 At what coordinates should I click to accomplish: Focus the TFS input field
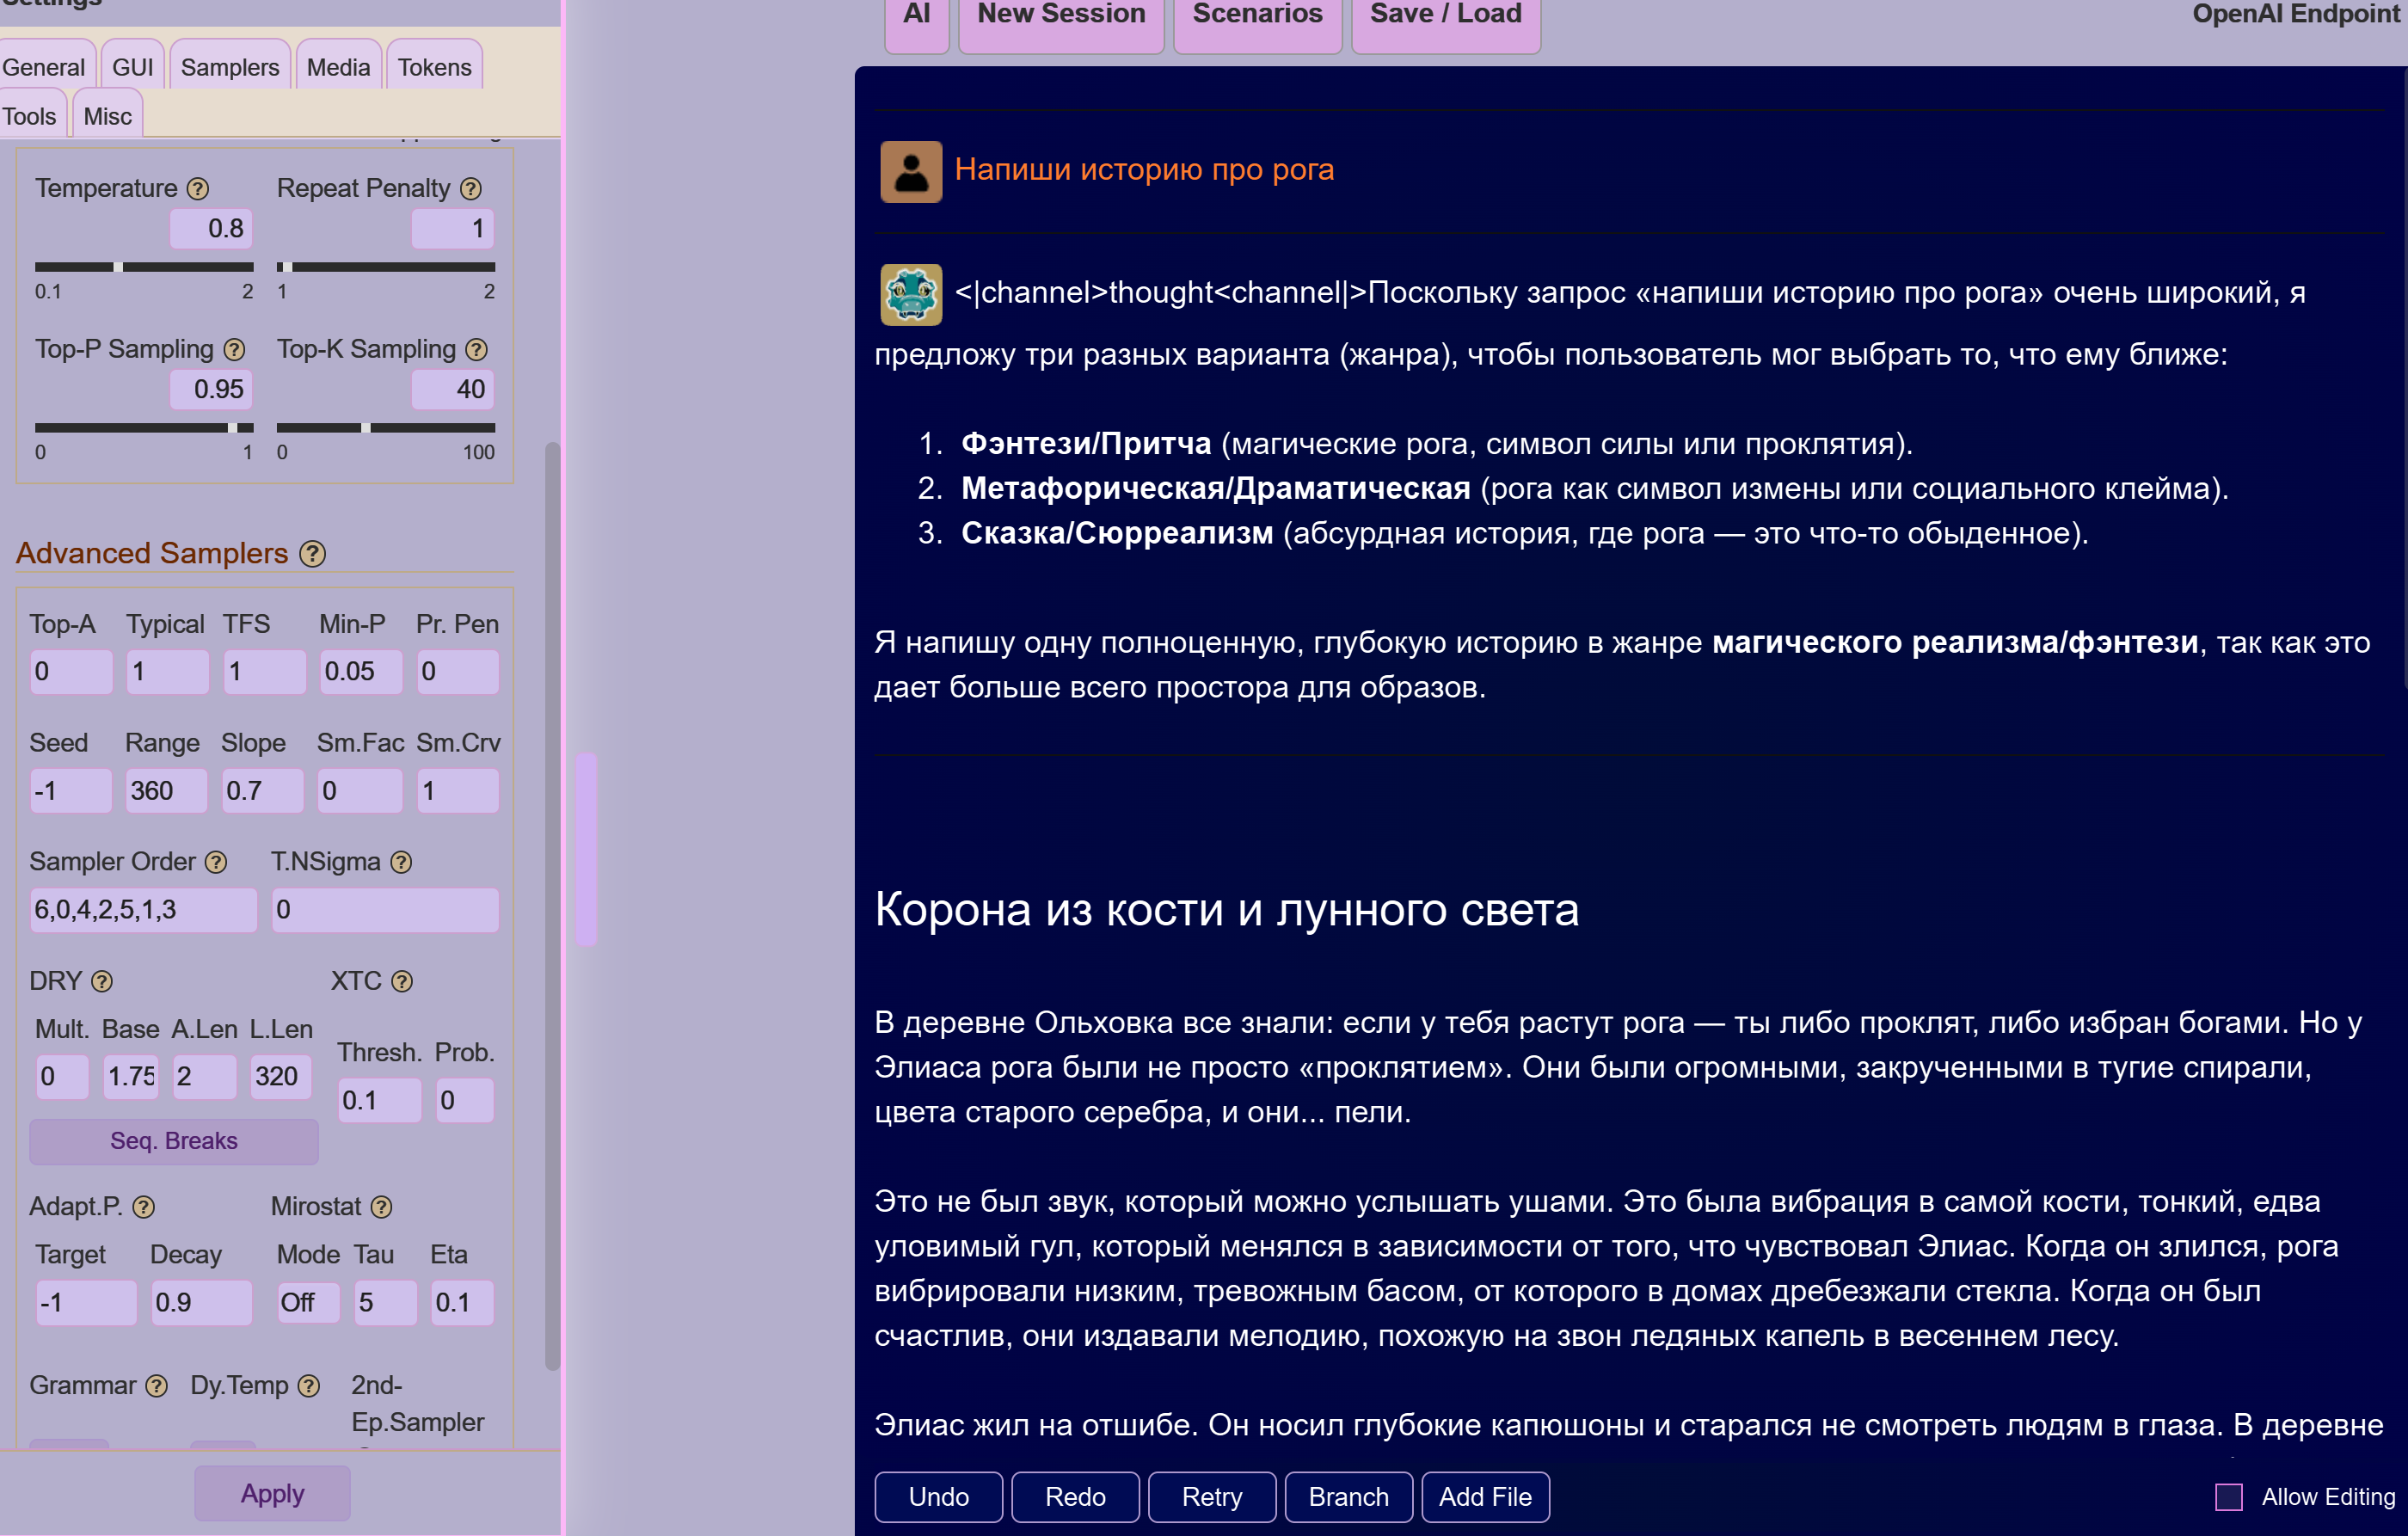264,671
